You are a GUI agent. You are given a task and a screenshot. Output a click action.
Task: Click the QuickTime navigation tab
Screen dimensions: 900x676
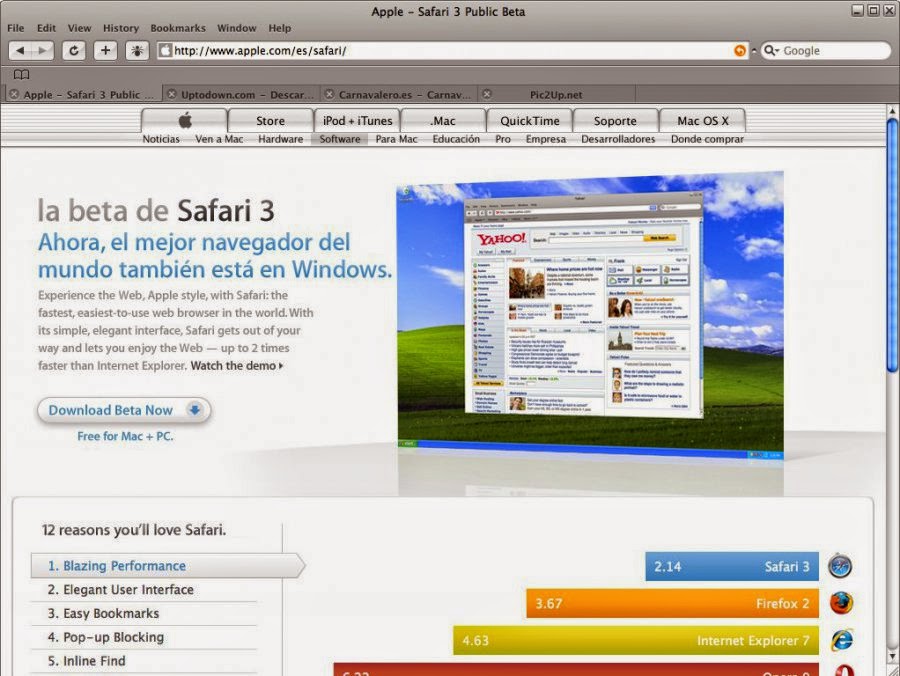click(530, 121)
